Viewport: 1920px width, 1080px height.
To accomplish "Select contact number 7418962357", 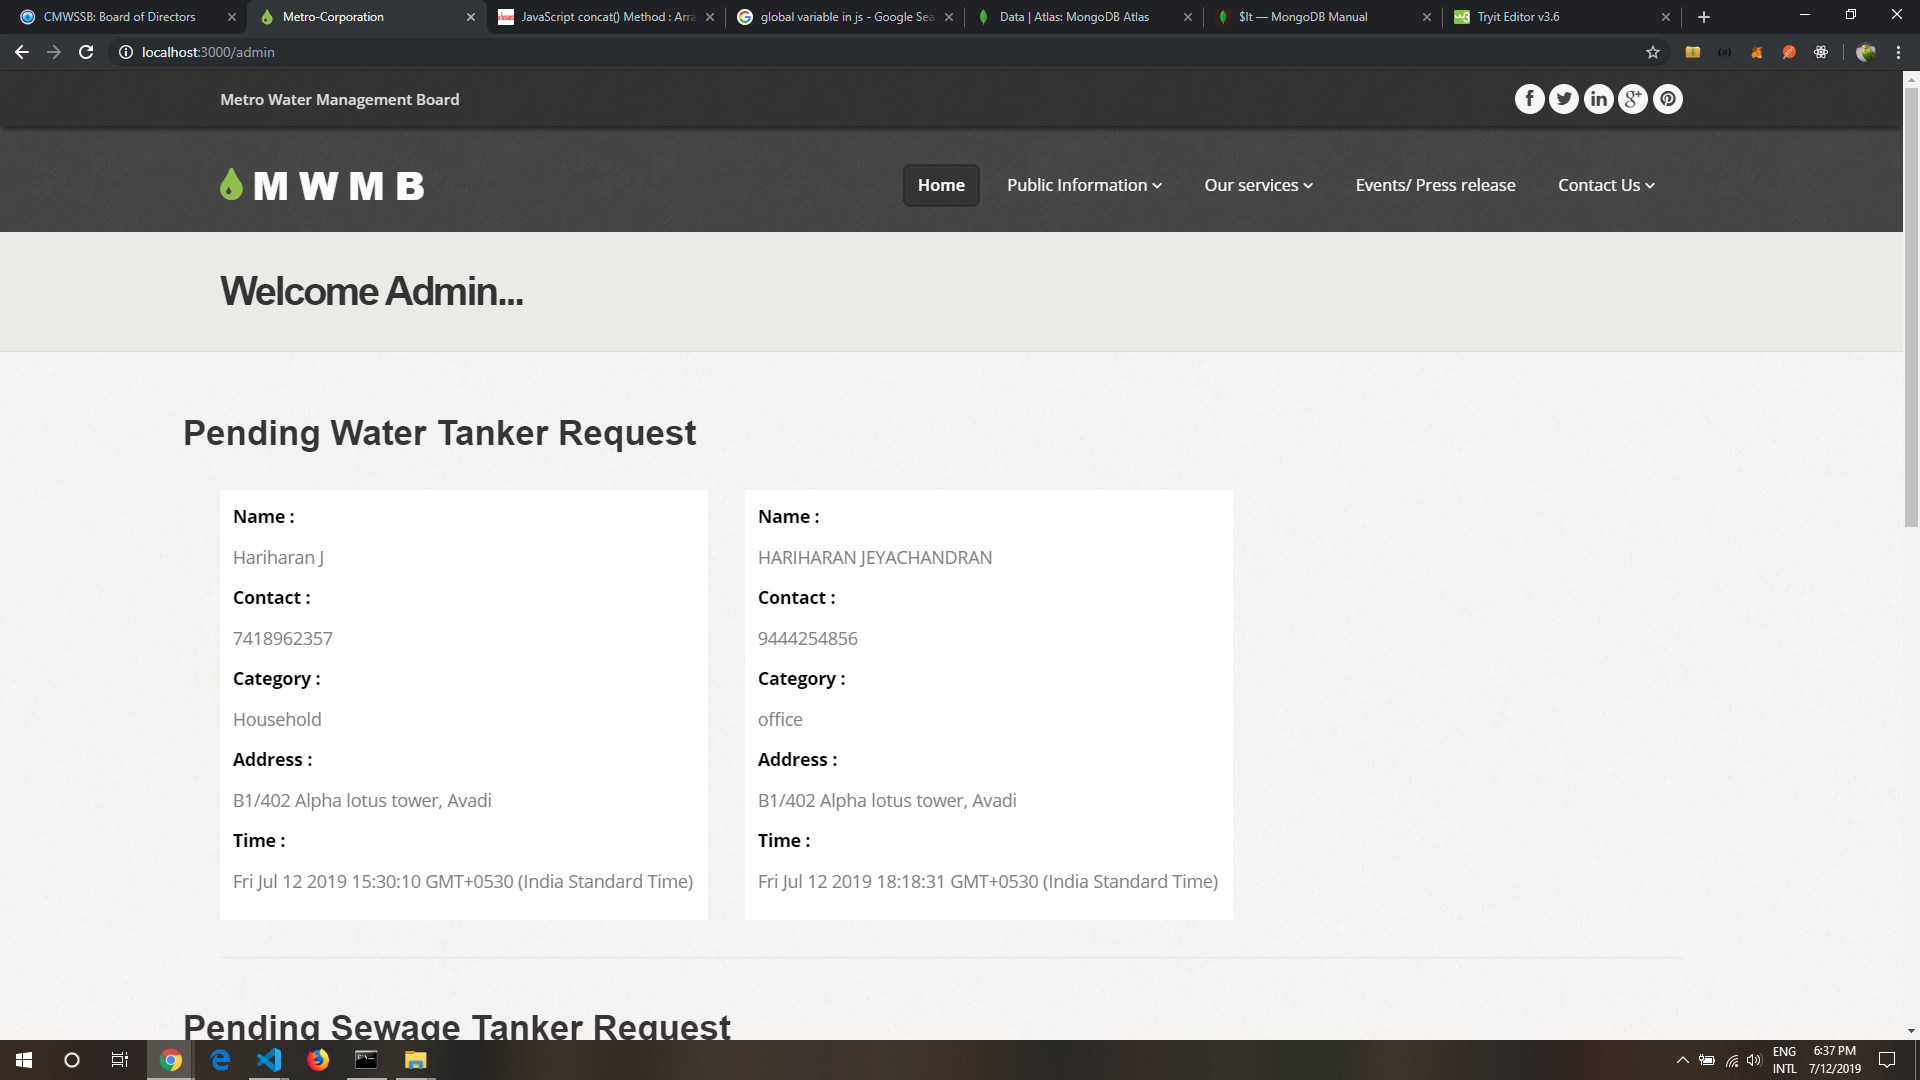I will coord(283,638).
